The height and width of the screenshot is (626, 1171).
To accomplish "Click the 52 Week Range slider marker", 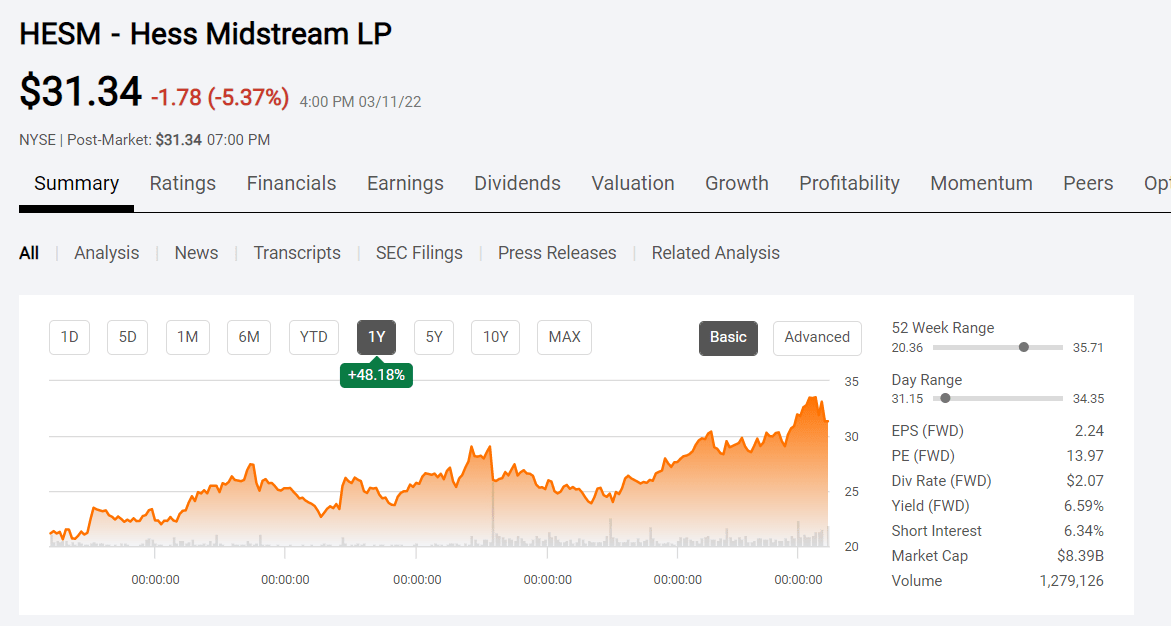I will (x=1022, y=347).
